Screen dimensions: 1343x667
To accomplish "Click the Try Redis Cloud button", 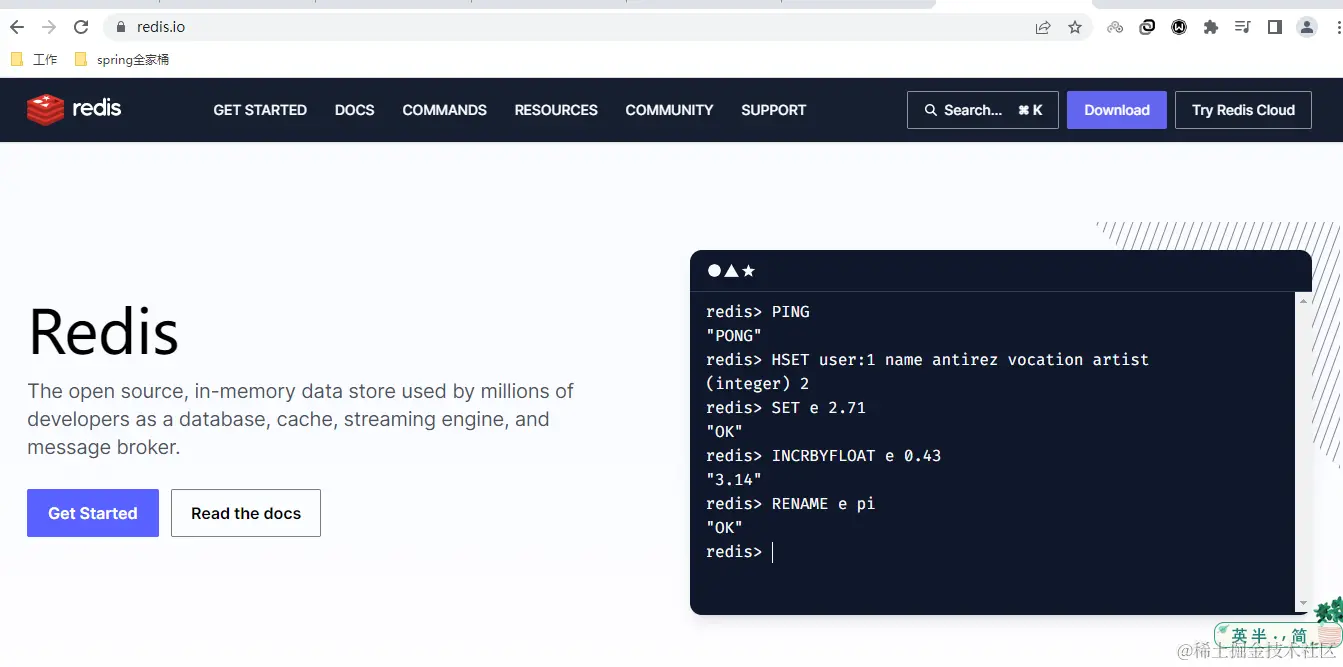I will 1243,110.
